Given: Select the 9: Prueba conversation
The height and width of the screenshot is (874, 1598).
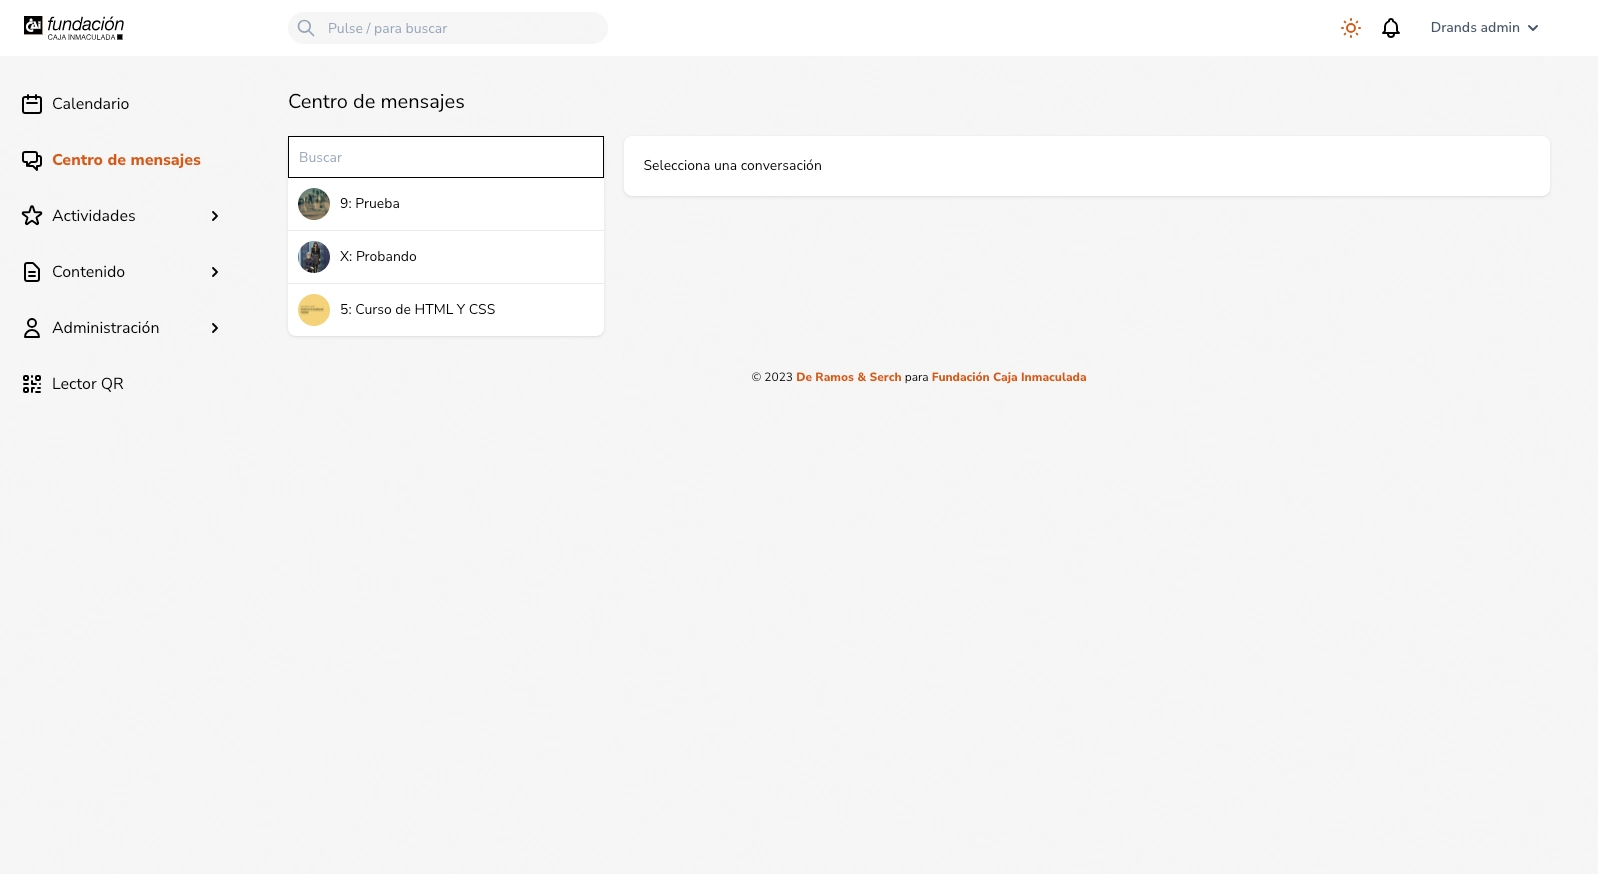Looking at the screenshot, I should point(446,204).
